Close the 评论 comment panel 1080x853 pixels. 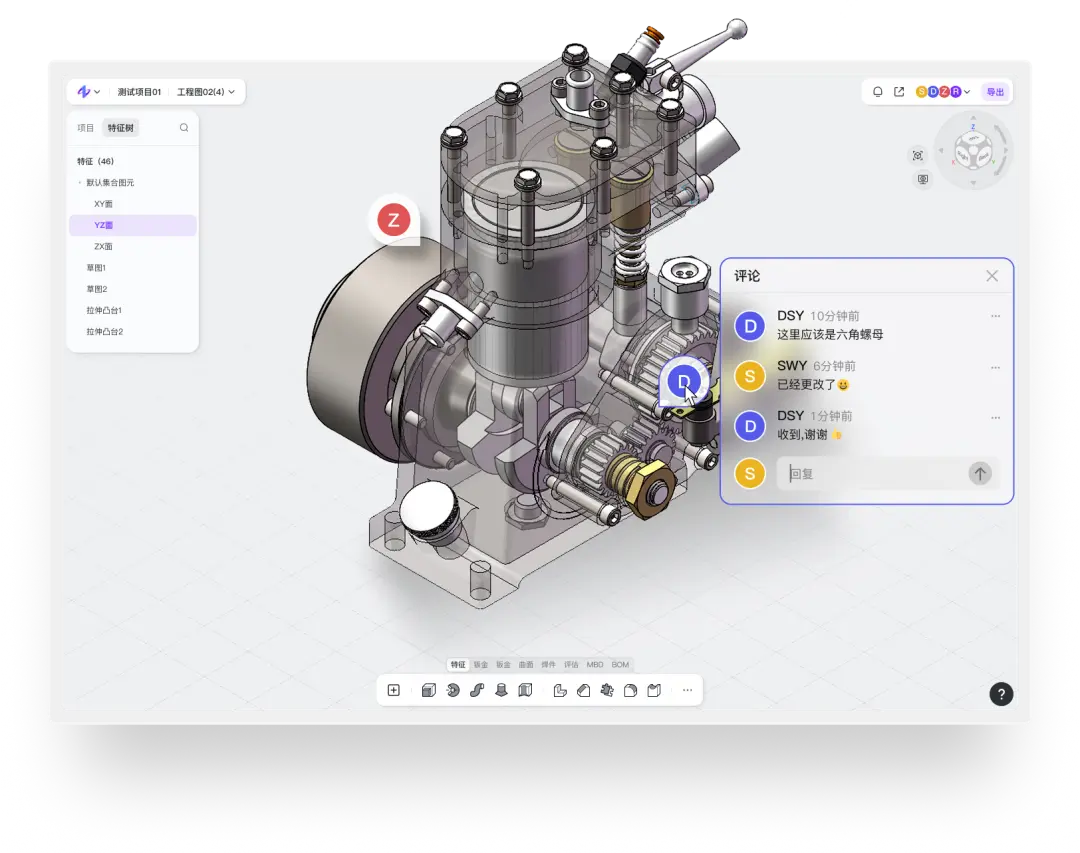tap(992, 276)
